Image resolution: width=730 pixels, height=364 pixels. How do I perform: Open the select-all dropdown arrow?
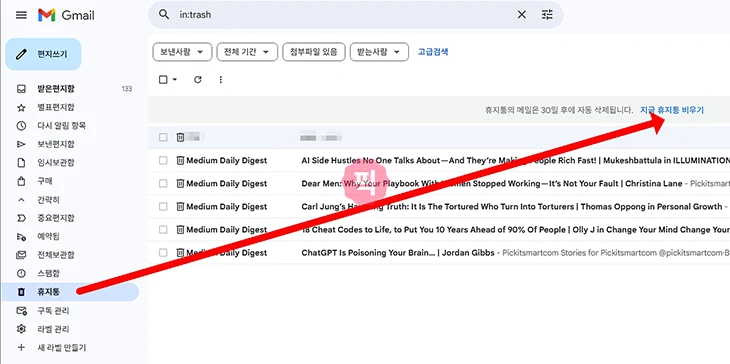click(175, 80)
